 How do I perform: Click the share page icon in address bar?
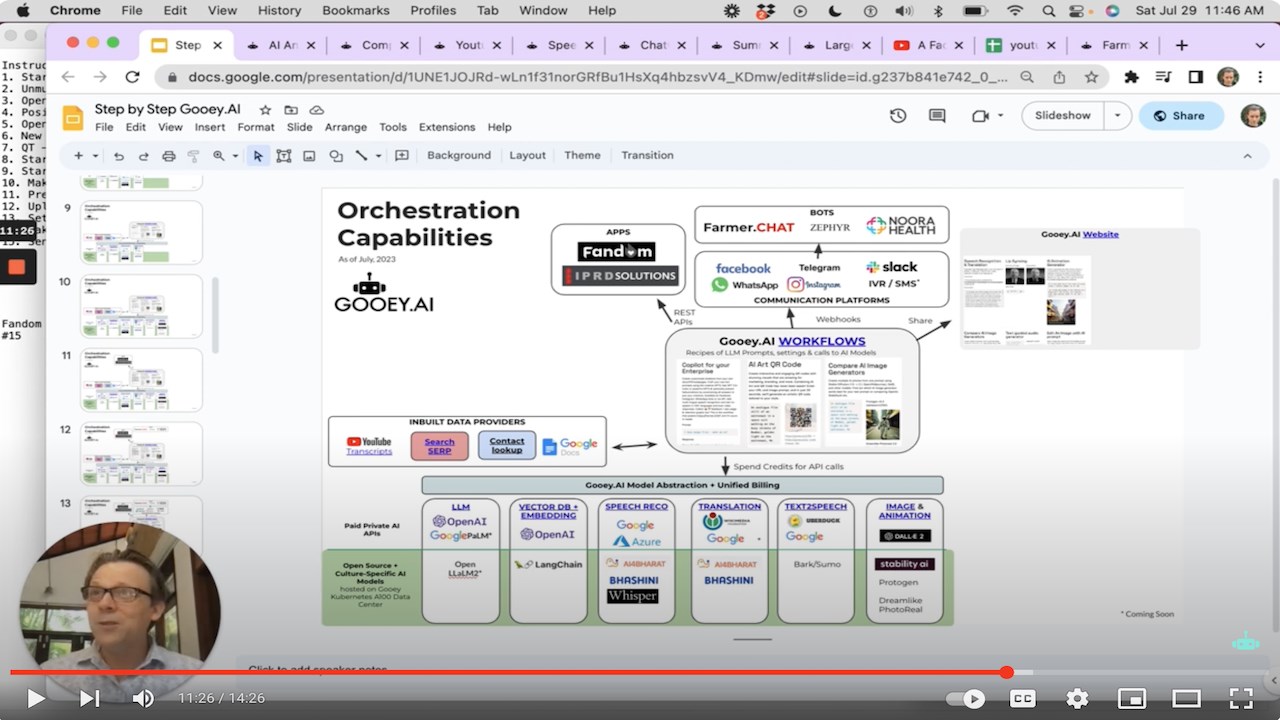[1059, 77]
